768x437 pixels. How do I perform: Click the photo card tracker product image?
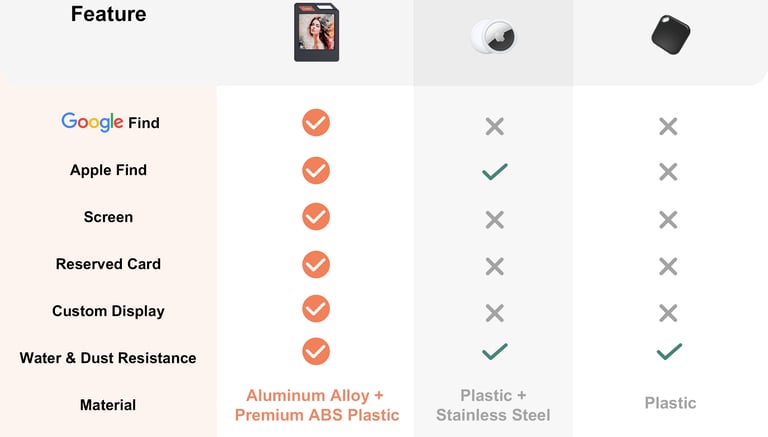[x=316, y=32]
